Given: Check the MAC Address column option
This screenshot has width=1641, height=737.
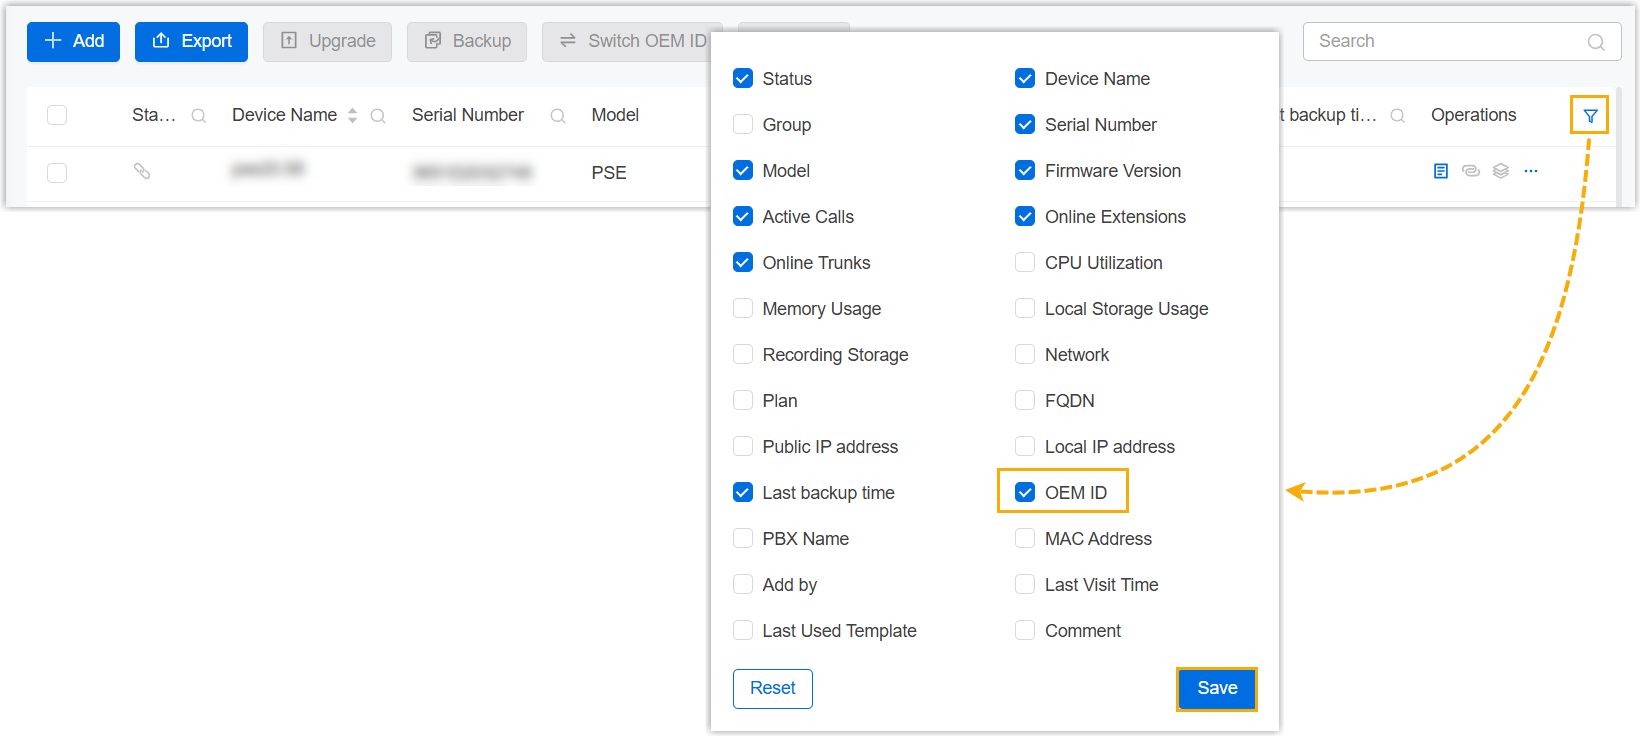Looking at the screenshot, I should pos(1025,538).
